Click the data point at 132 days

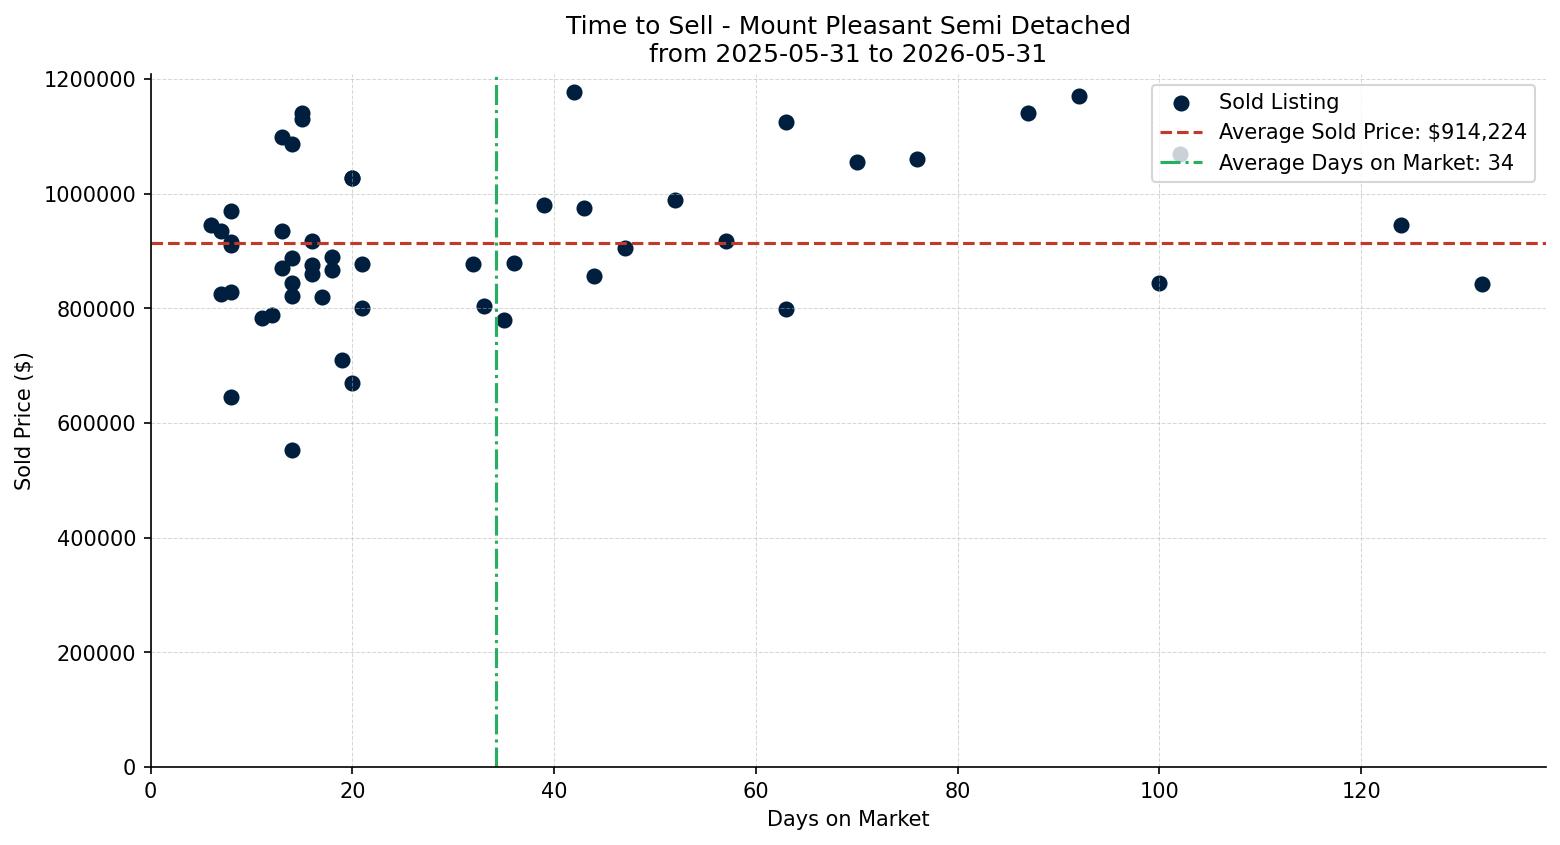[1482, 284]
